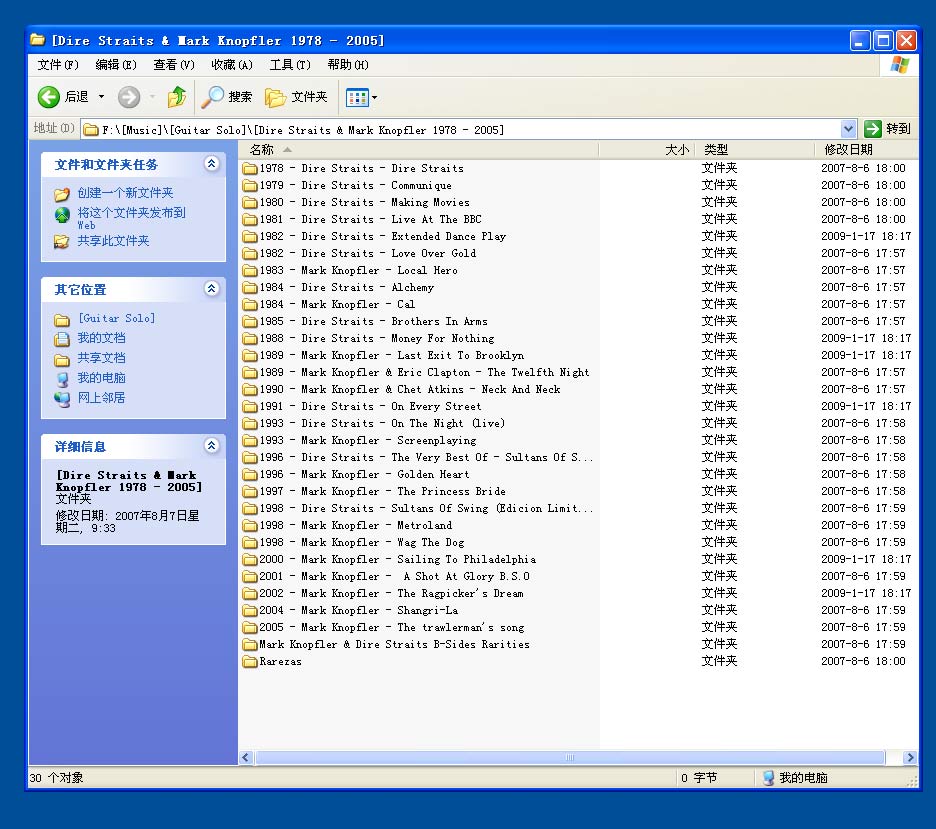The height and width of the screenshot is (829, 936).
Task: Select '1979 - Dire Straits - Communique' folder name
Action: (356, 186)
